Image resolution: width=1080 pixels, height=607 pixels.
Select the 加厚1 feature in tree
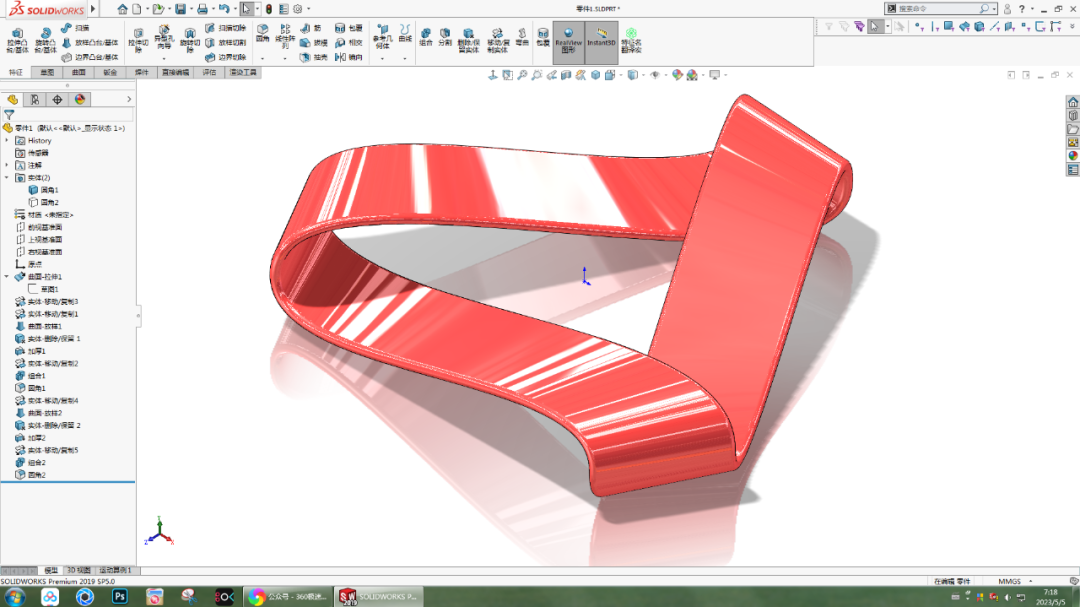point(37,351)
